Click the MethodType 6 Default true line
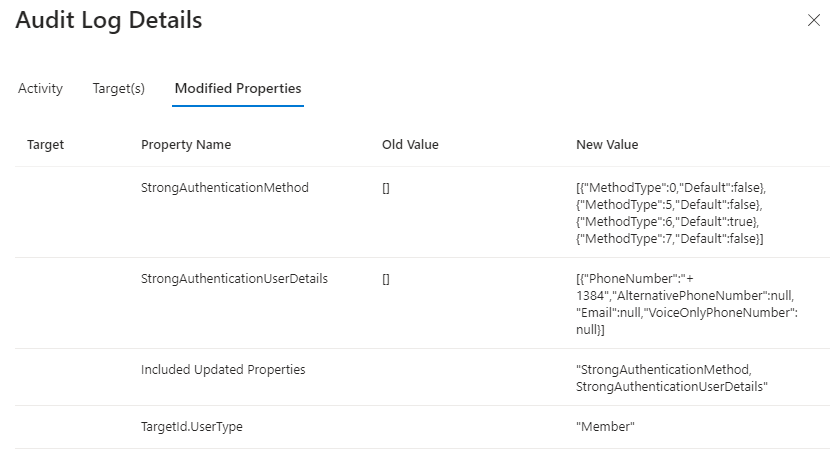 click(668, 221)
